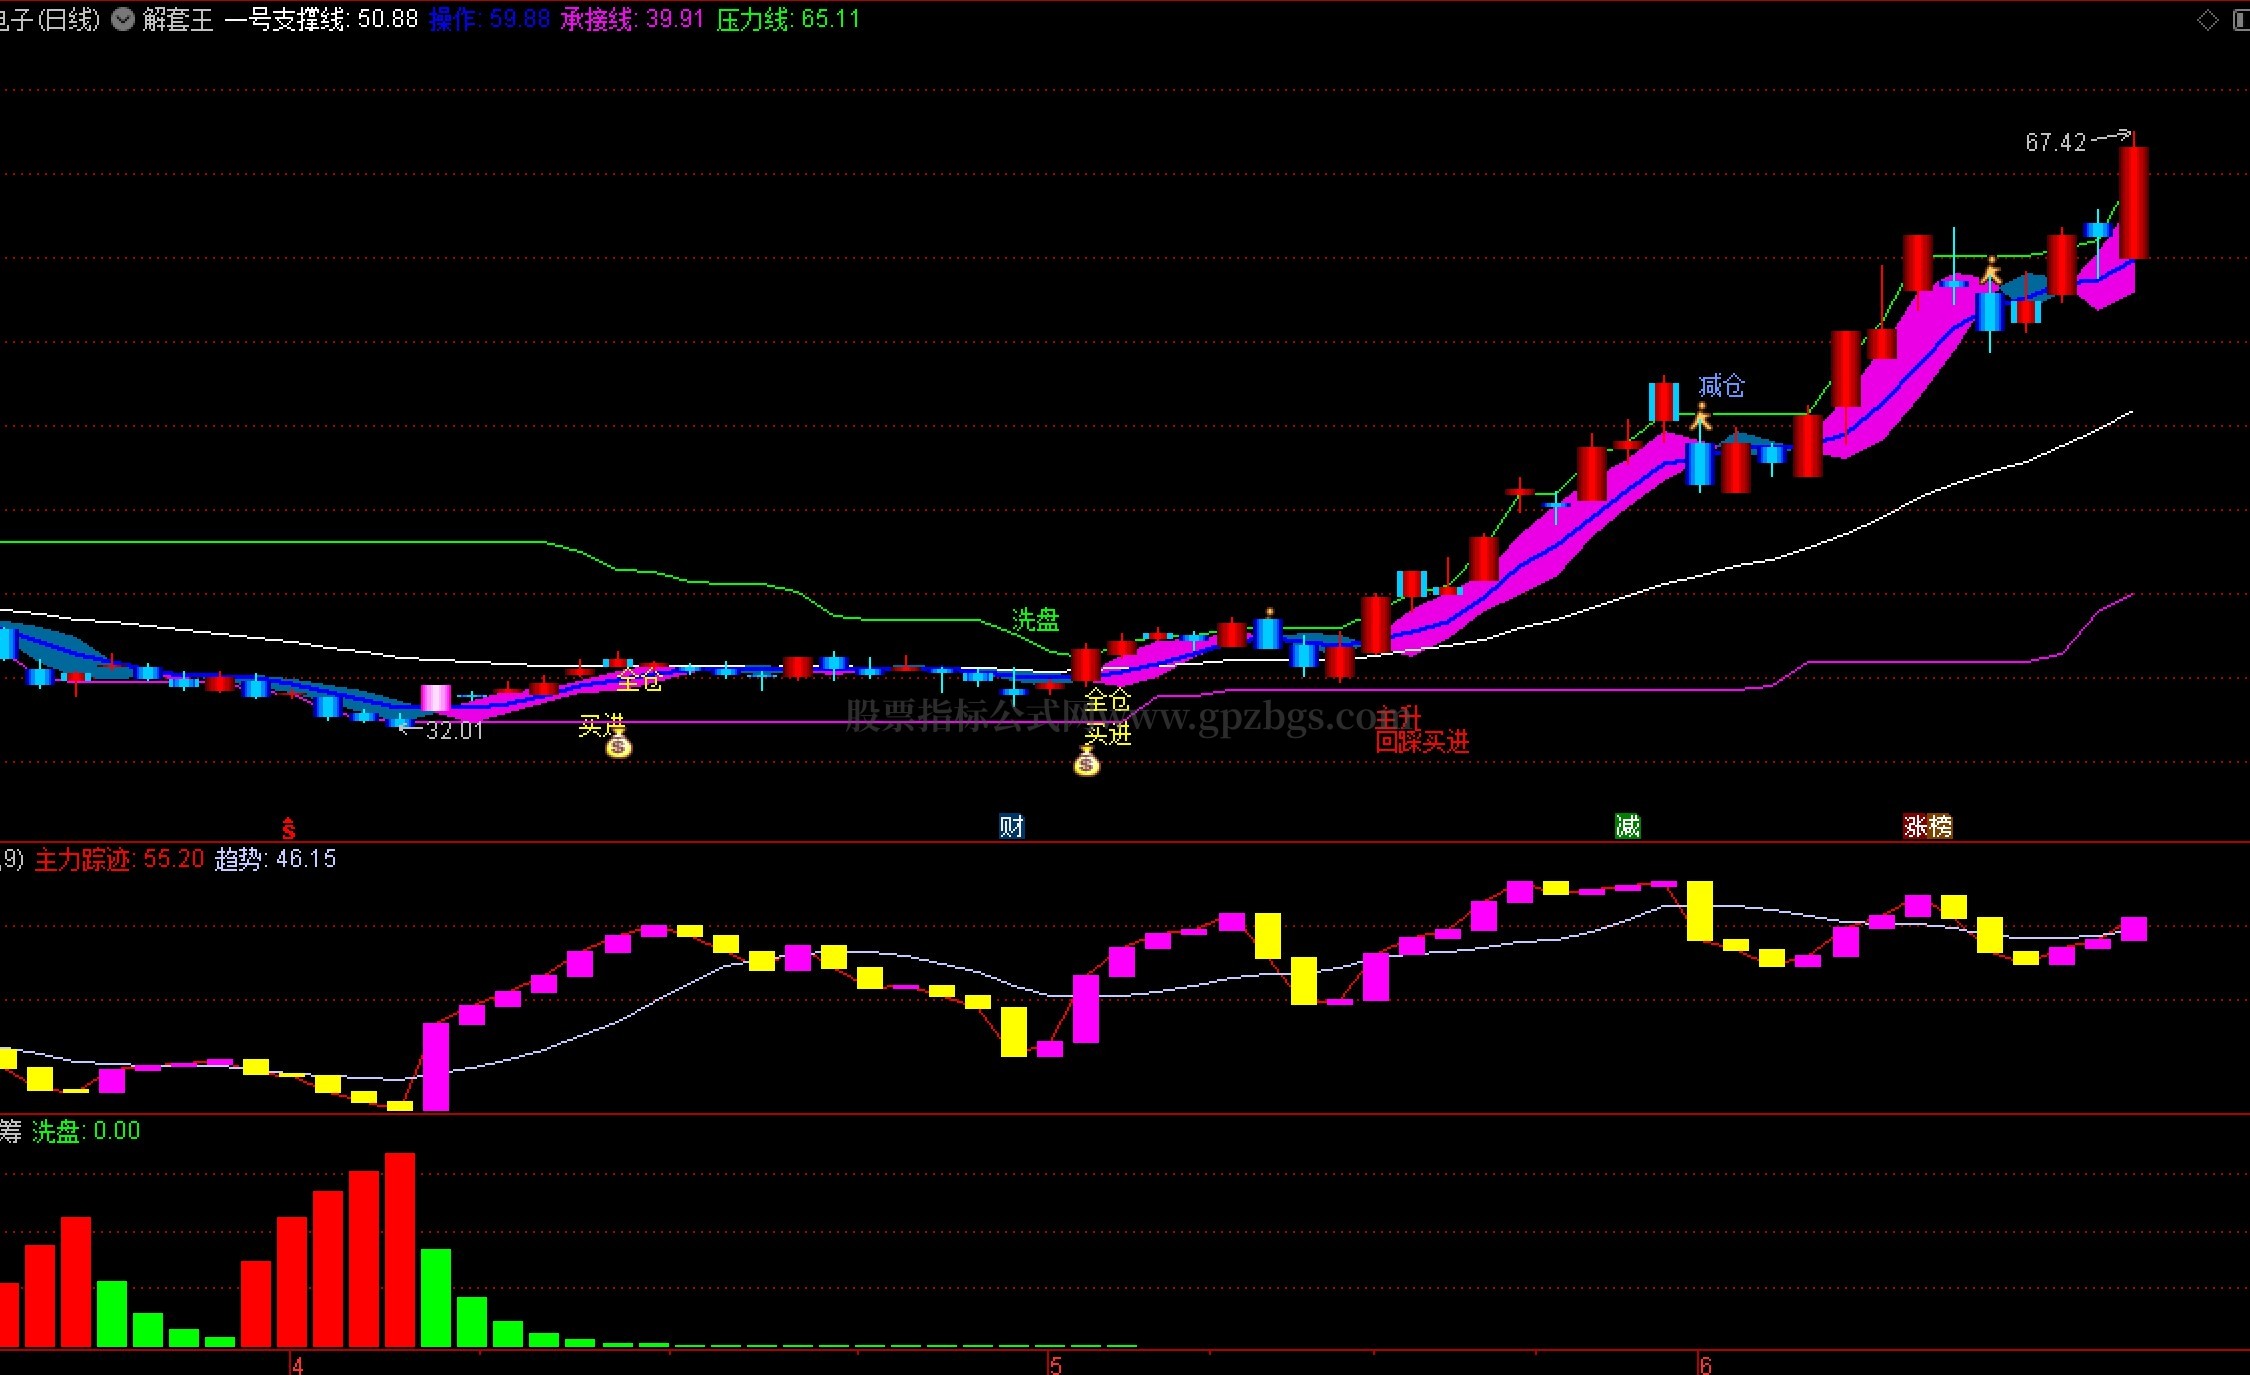Click the person icon under 减仓
This screenshot has width=2250, height=1375.
[x=1700, y=417]
